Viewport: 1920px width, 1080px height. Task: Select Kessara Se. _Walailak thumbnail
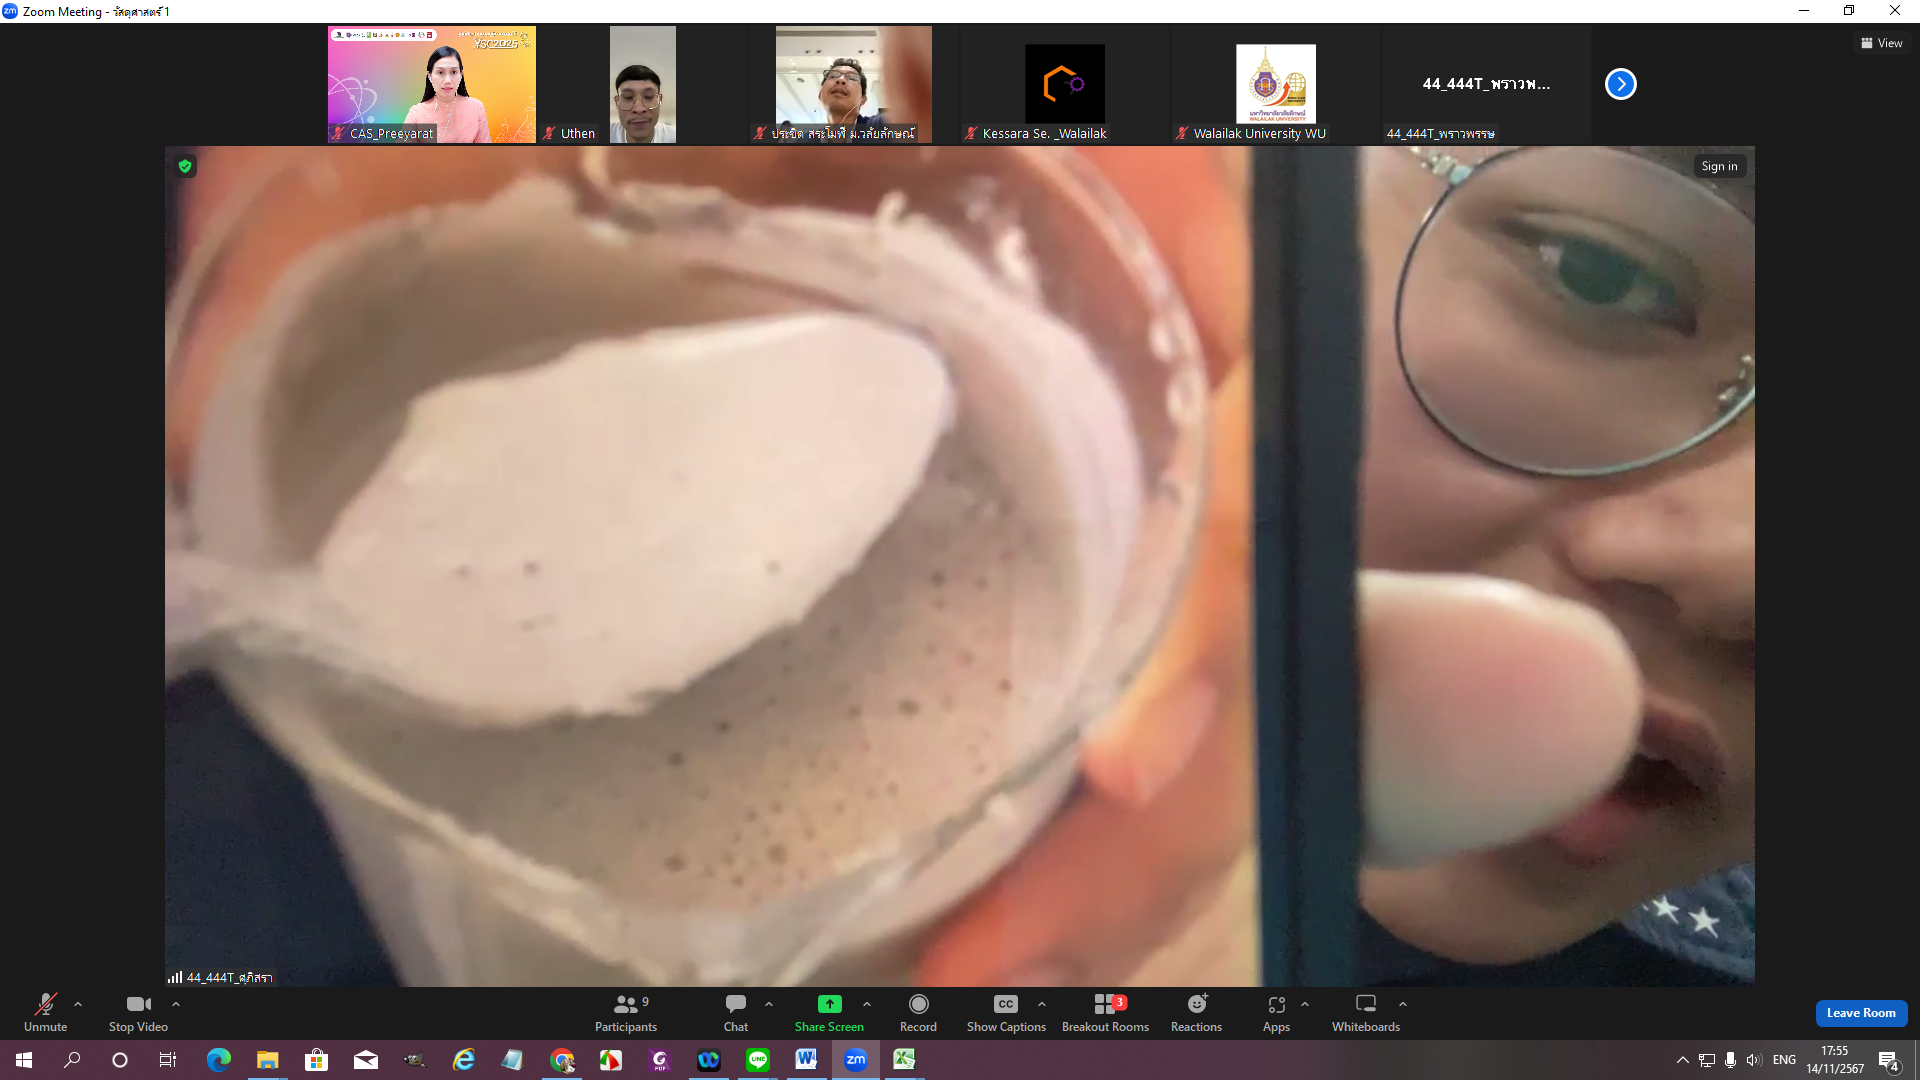tap(1064, 84)
